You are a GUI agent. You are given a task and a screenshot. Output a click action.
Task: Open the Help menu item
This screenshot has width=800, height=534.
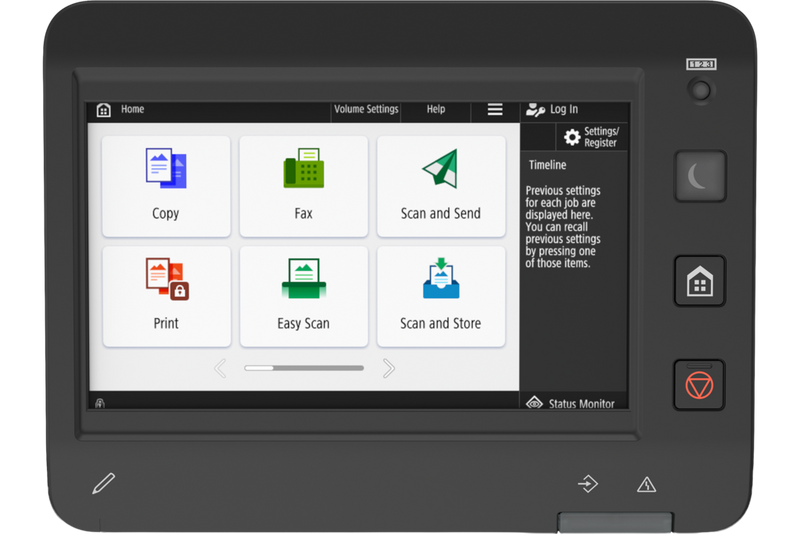tap(436, 110)
